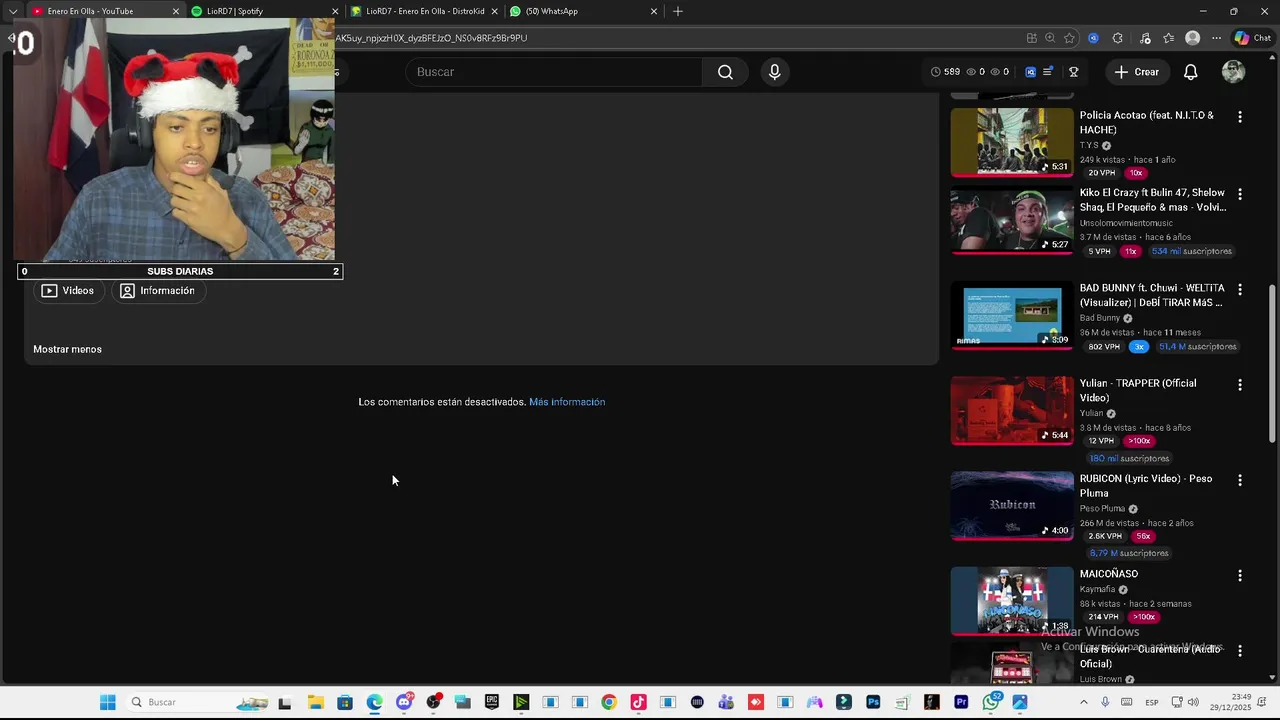Open the browser three-dot settings menu
This screenshot has height=720, width=1280.
1216,38
